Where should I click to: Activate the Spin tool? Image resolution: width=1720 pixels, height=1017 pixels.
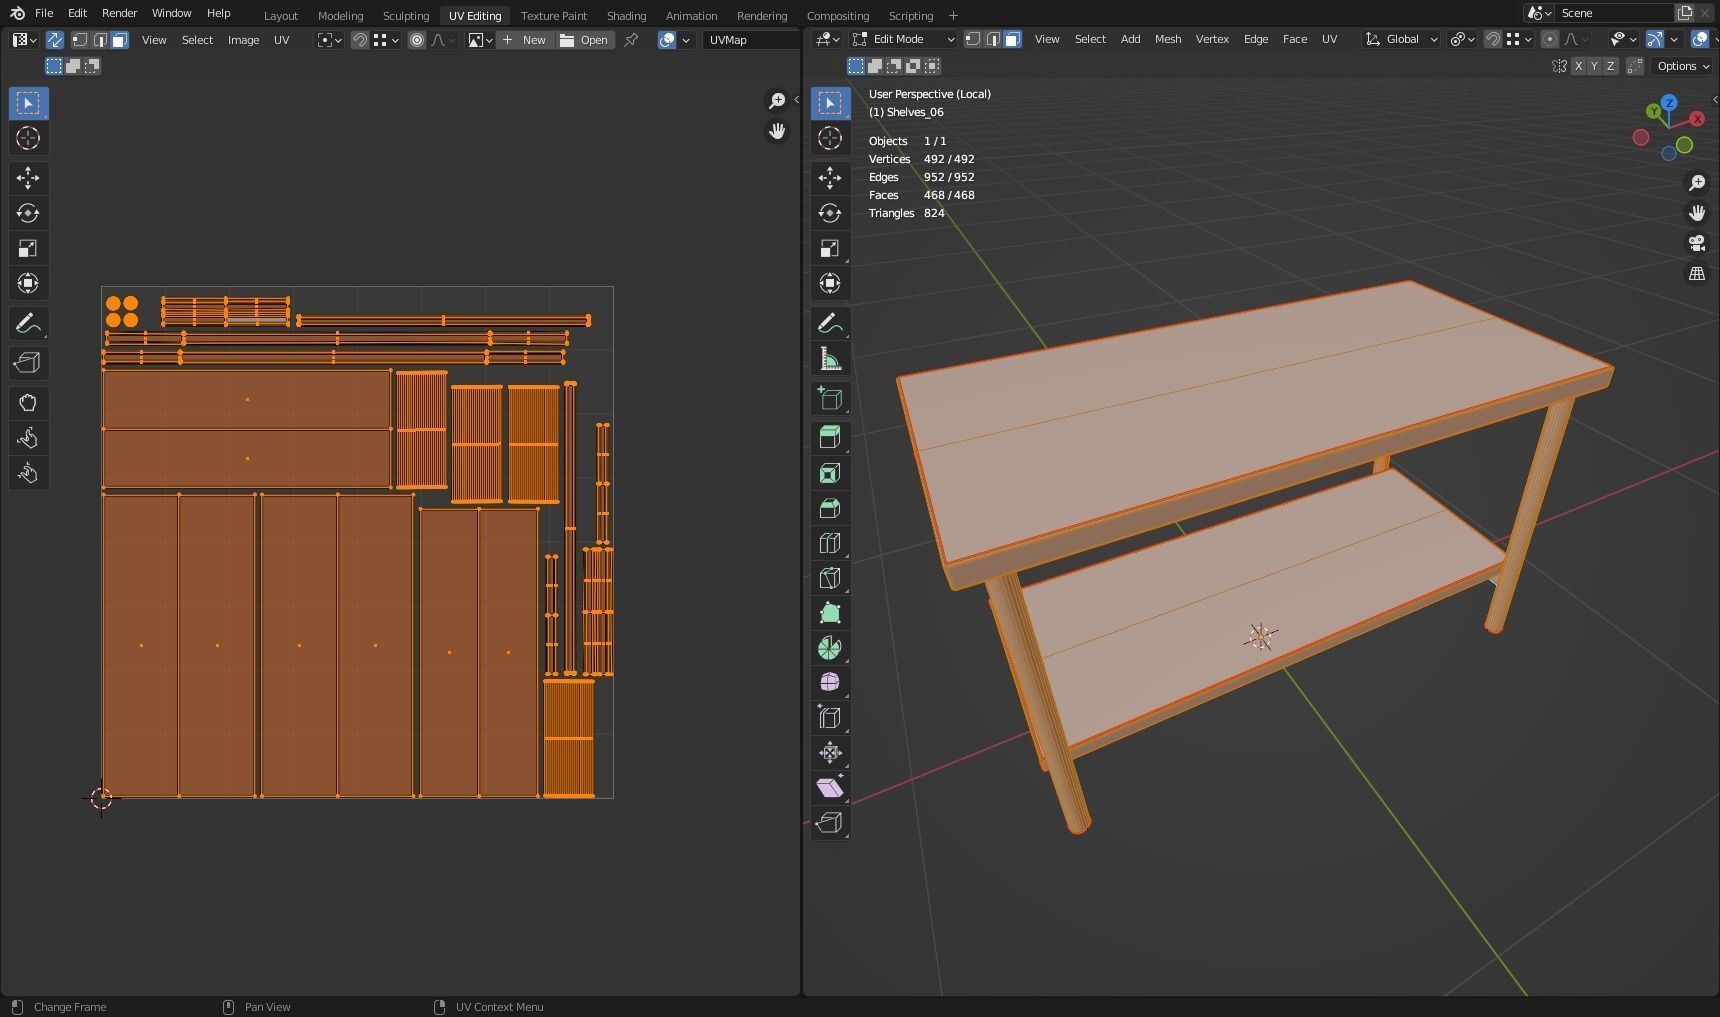(x=830, y=648)
